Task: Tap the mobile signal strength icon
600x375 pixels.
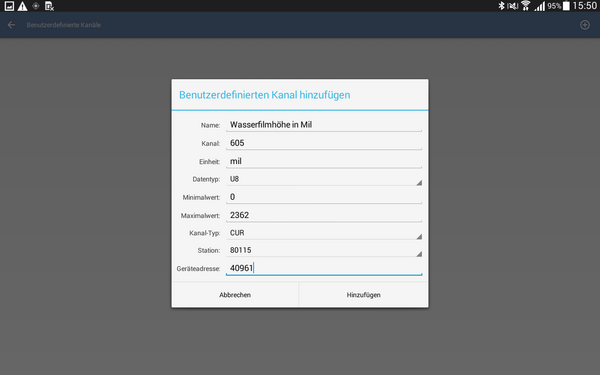Action: coord(540,6)
